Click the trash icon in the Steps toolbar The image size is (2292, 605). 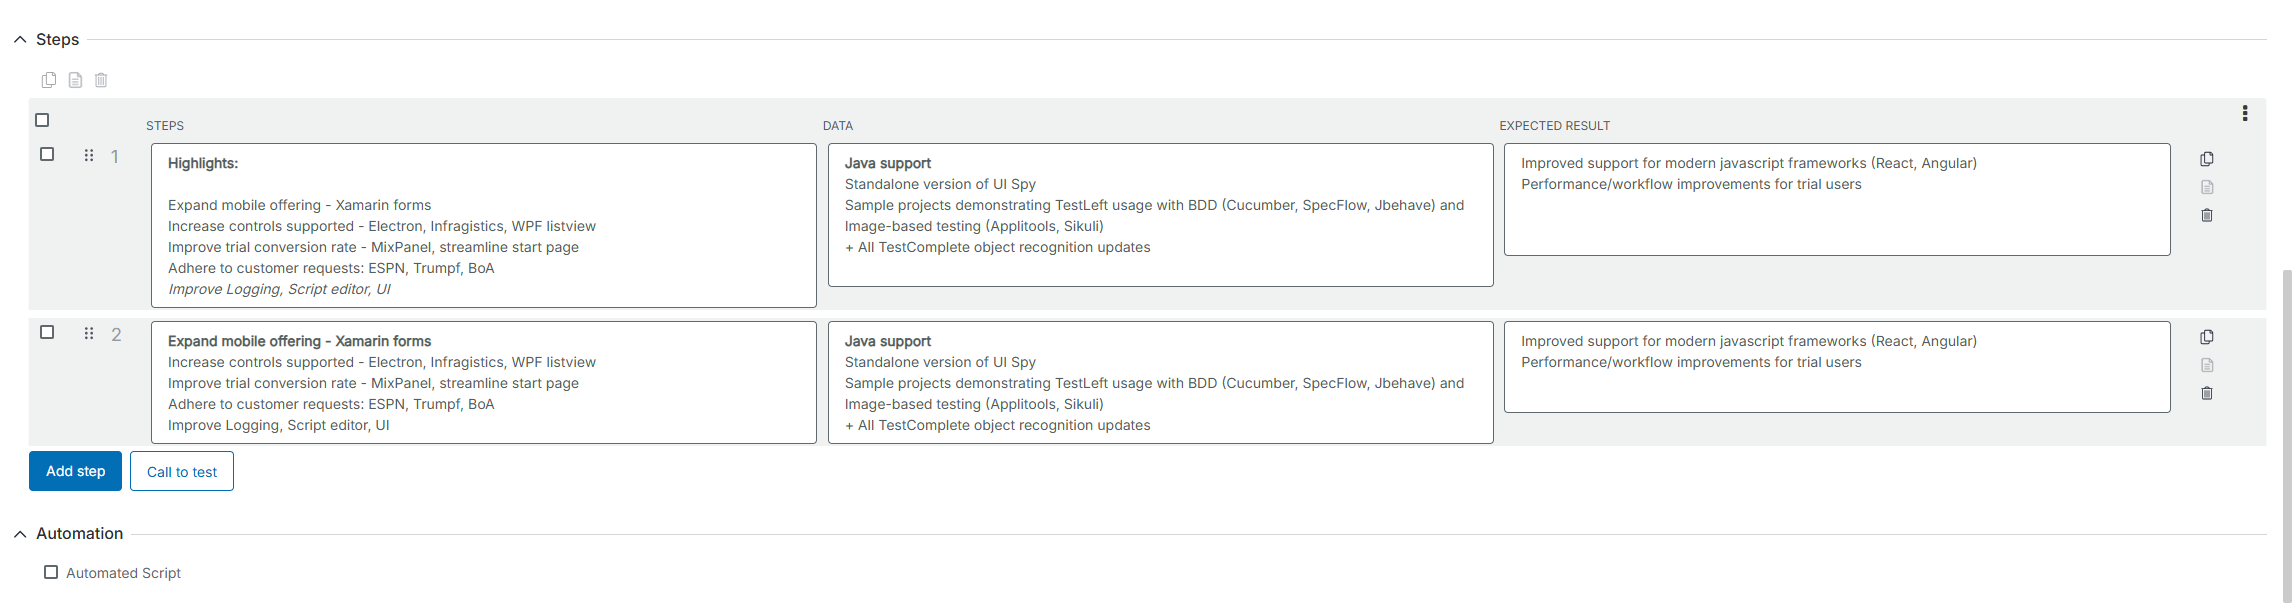[x=101, y=80]
